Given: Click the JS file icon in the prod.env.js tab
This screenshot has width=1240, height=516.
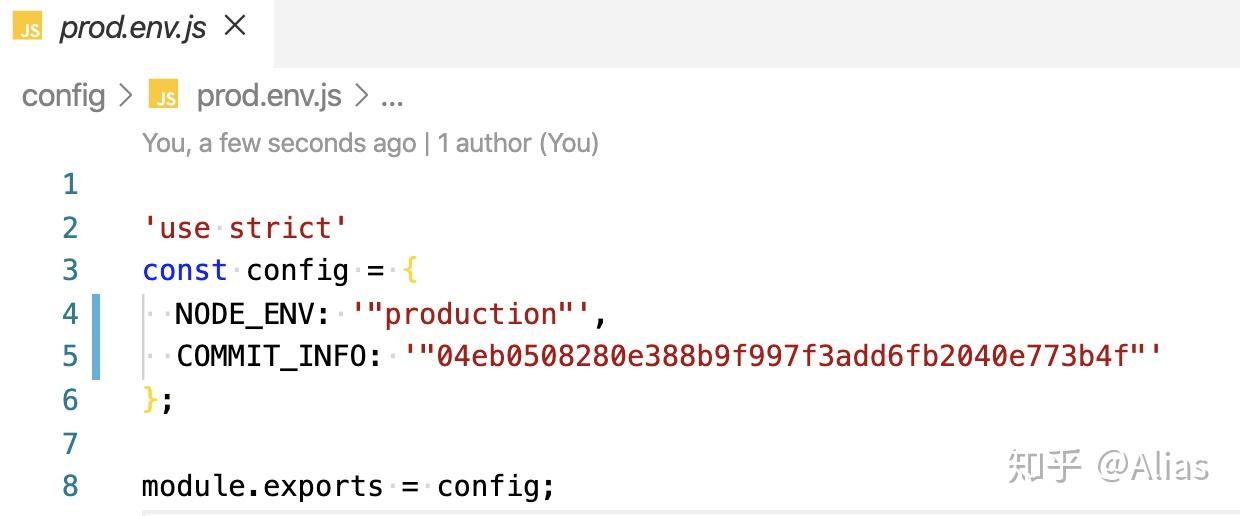Looking at the screenshot, I should [x=29, y=27].
